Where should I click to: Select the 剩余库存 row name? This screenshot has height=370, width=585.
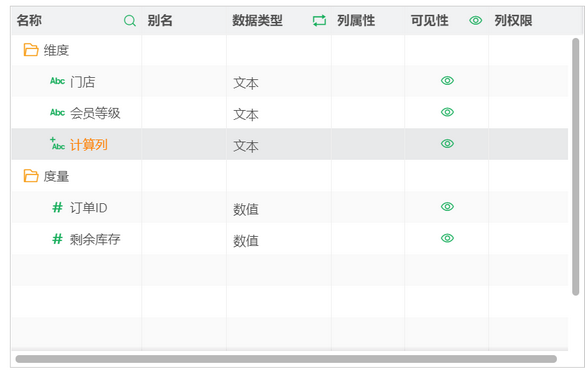(x=95, y=239)
